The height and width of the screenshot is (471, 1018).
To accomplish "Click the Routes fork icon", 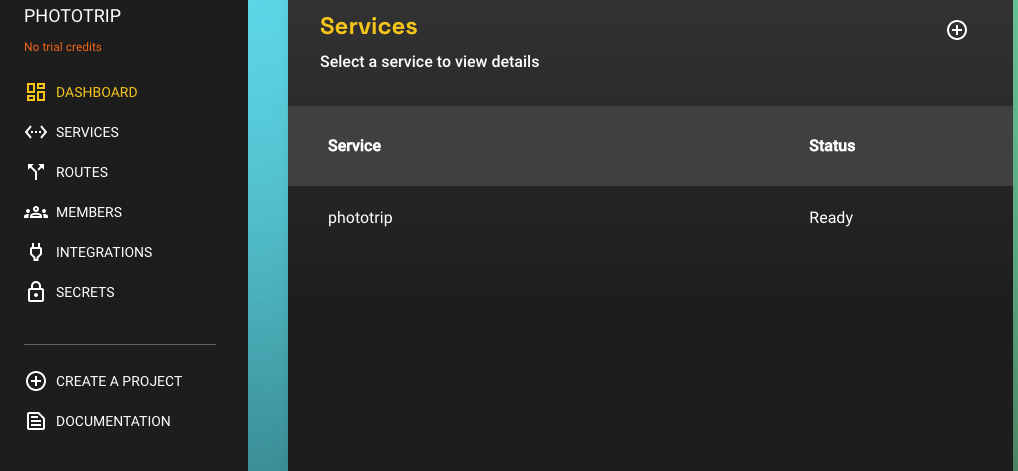I will 36,172.
